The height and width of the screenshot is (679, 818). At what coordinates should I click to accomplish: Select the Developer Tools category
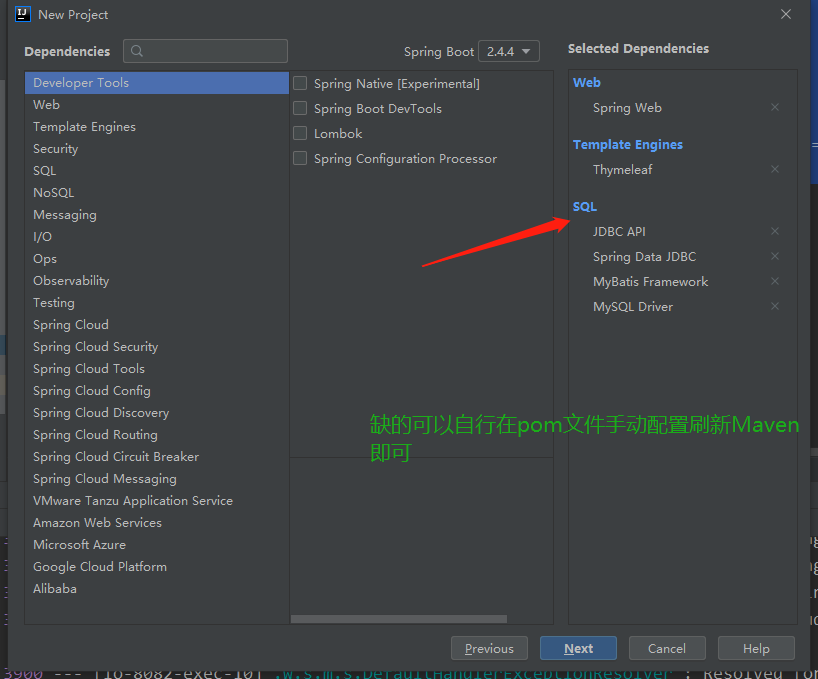click(157, 83)
